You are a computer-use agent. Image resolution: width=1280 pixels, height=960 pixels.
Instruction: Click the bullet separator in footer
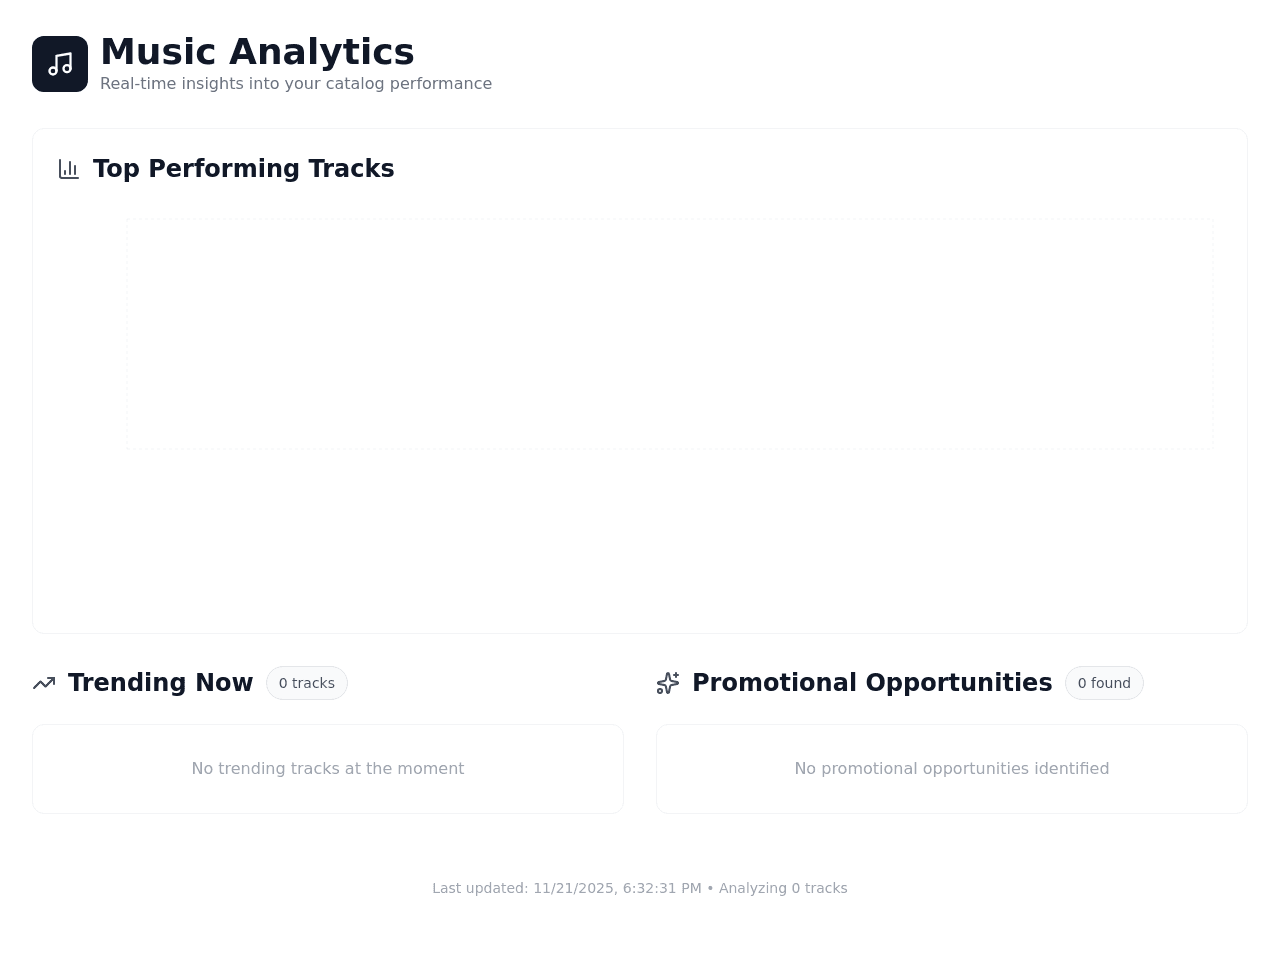[x=710, y=888]
